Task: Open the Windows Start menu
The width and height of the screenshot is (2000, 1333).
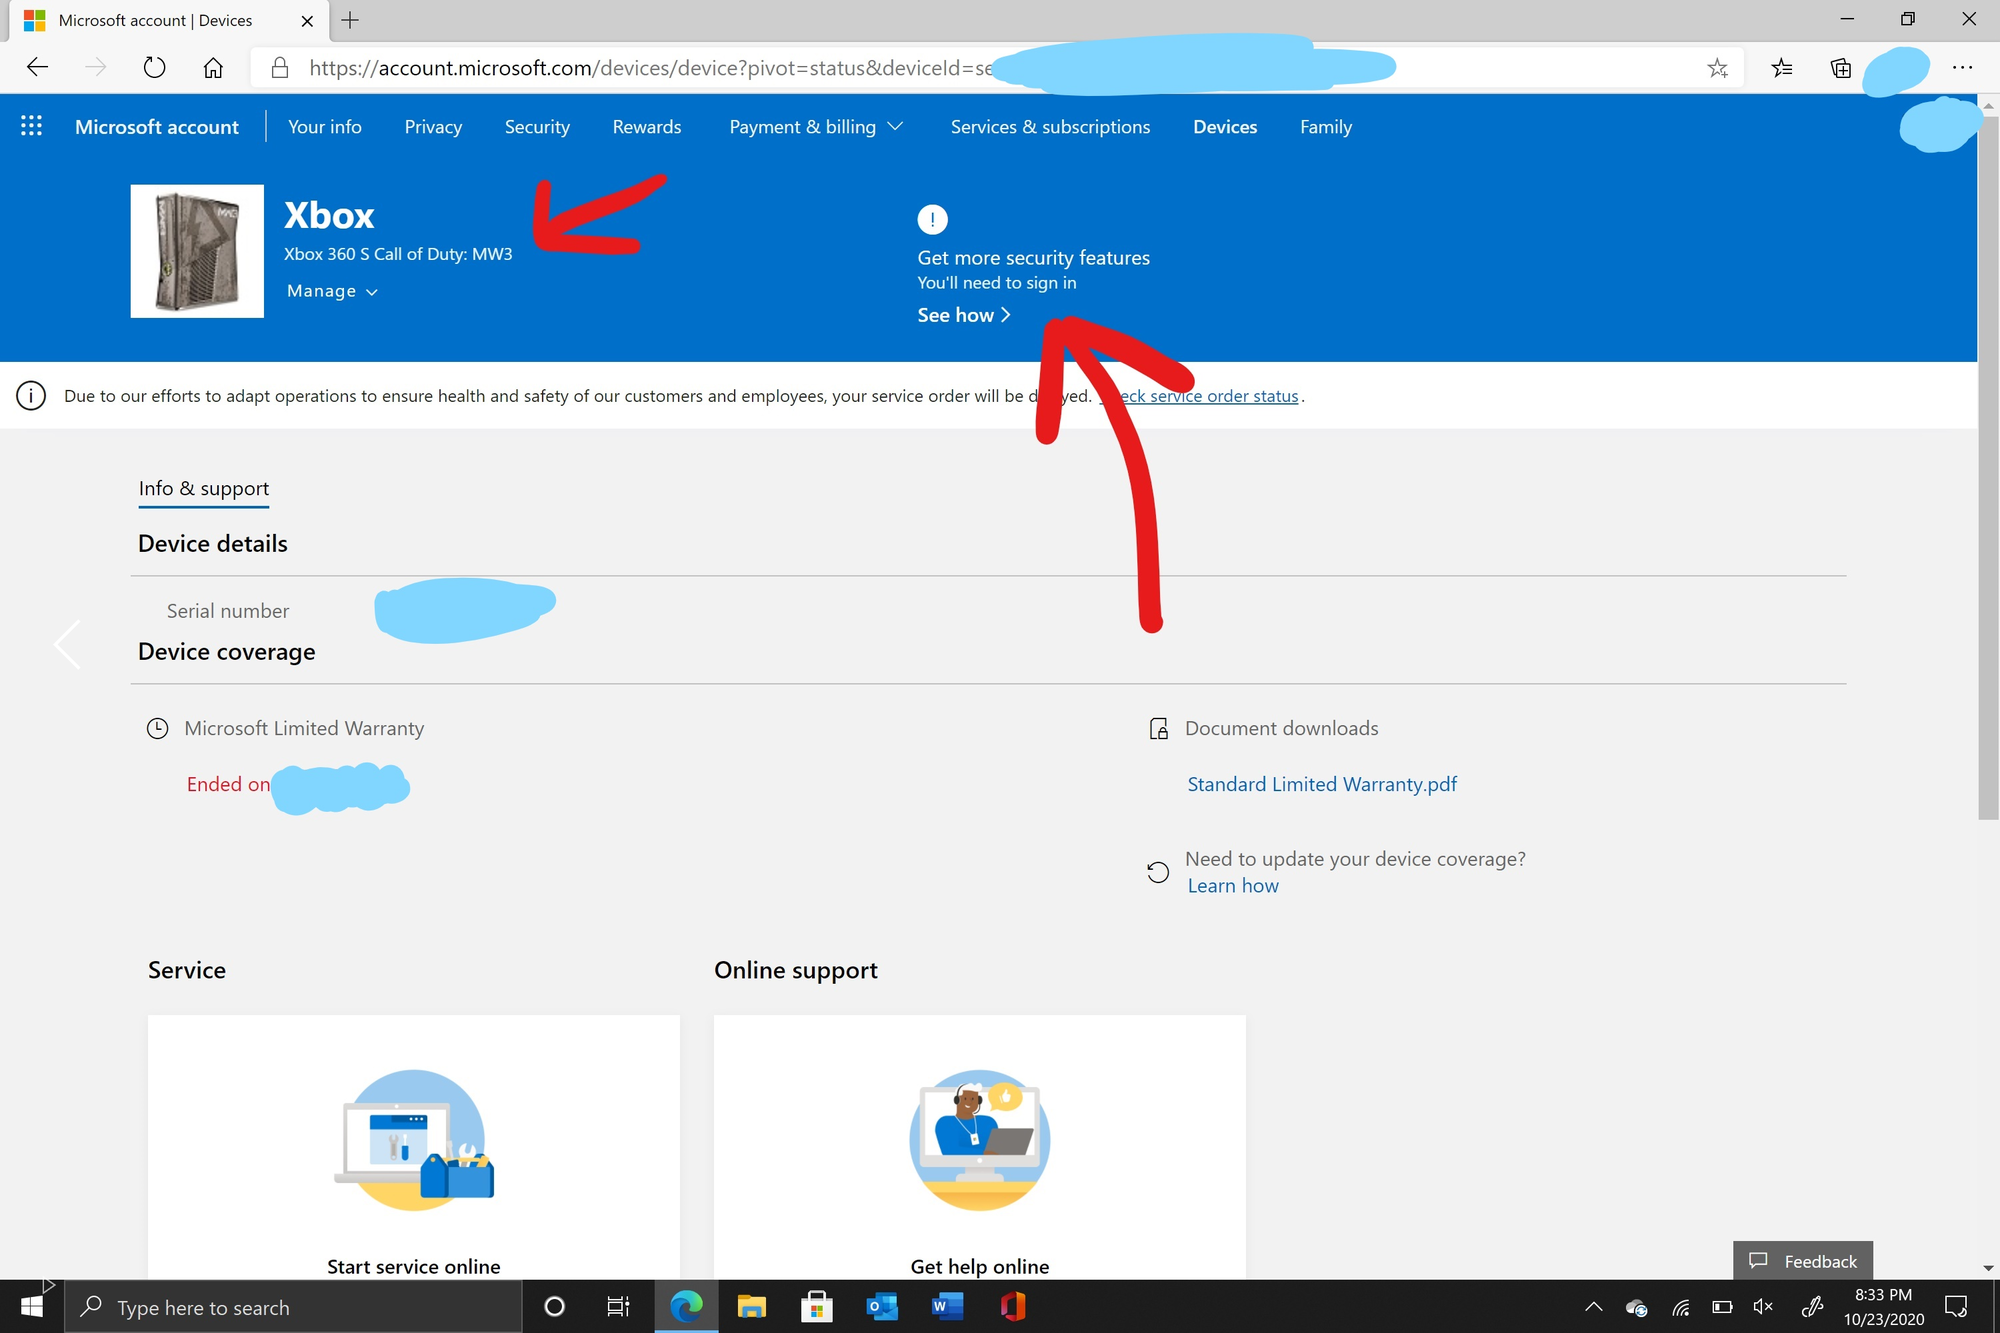Action: (32, 1307)
